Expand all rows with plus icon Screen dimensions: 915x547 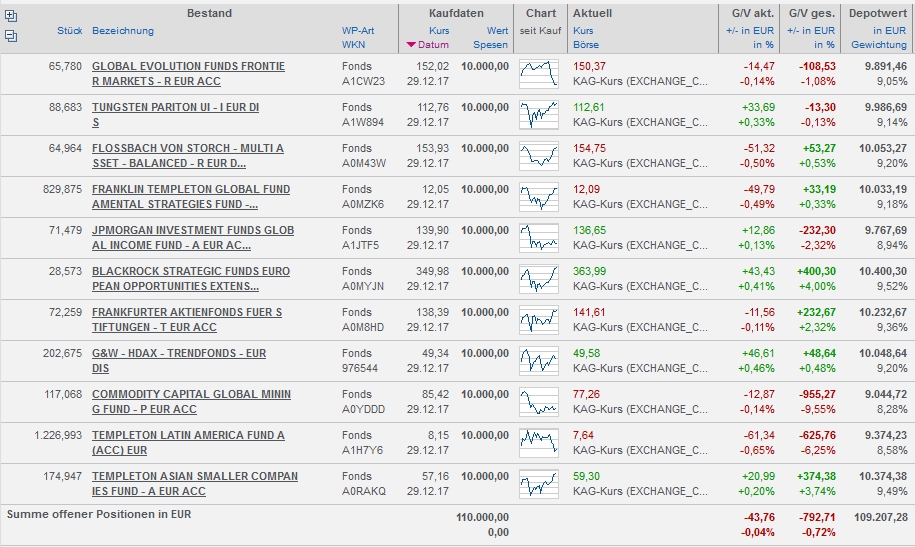click(11, 16)
